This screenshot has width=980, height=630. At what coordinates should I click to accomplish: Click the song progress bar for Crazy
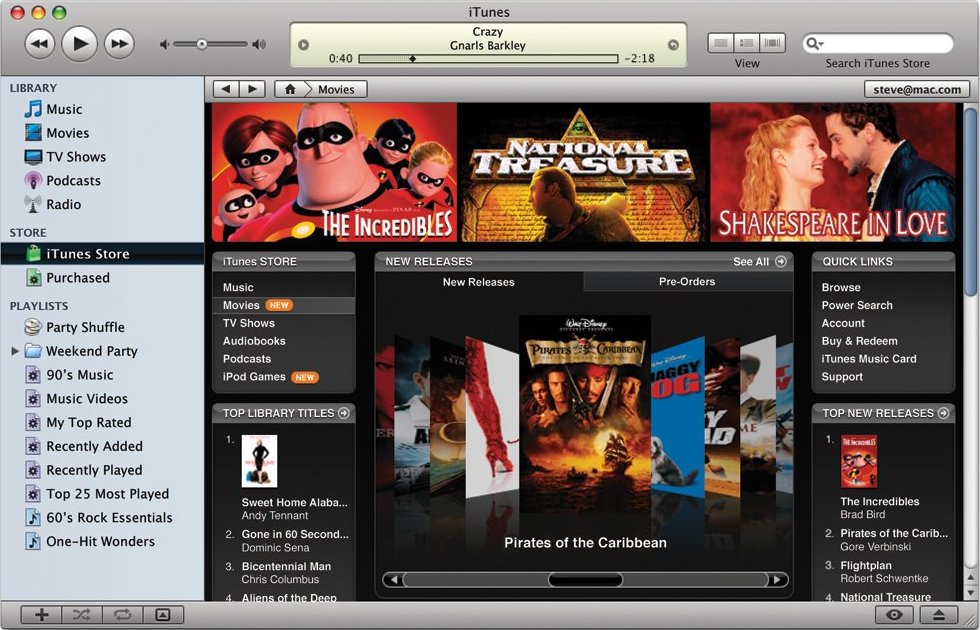coord(488,59)
